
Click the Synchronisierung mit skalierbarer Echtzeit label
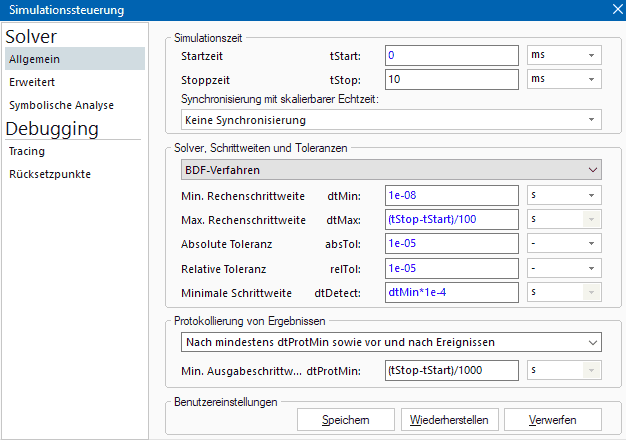tap(280, 99)
